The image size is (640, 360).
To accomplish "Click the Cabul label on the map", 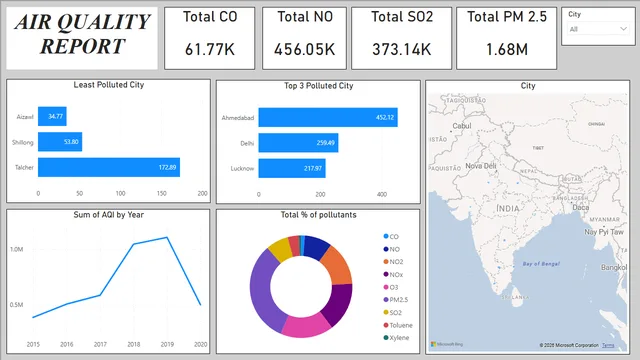I will [462, 126].
